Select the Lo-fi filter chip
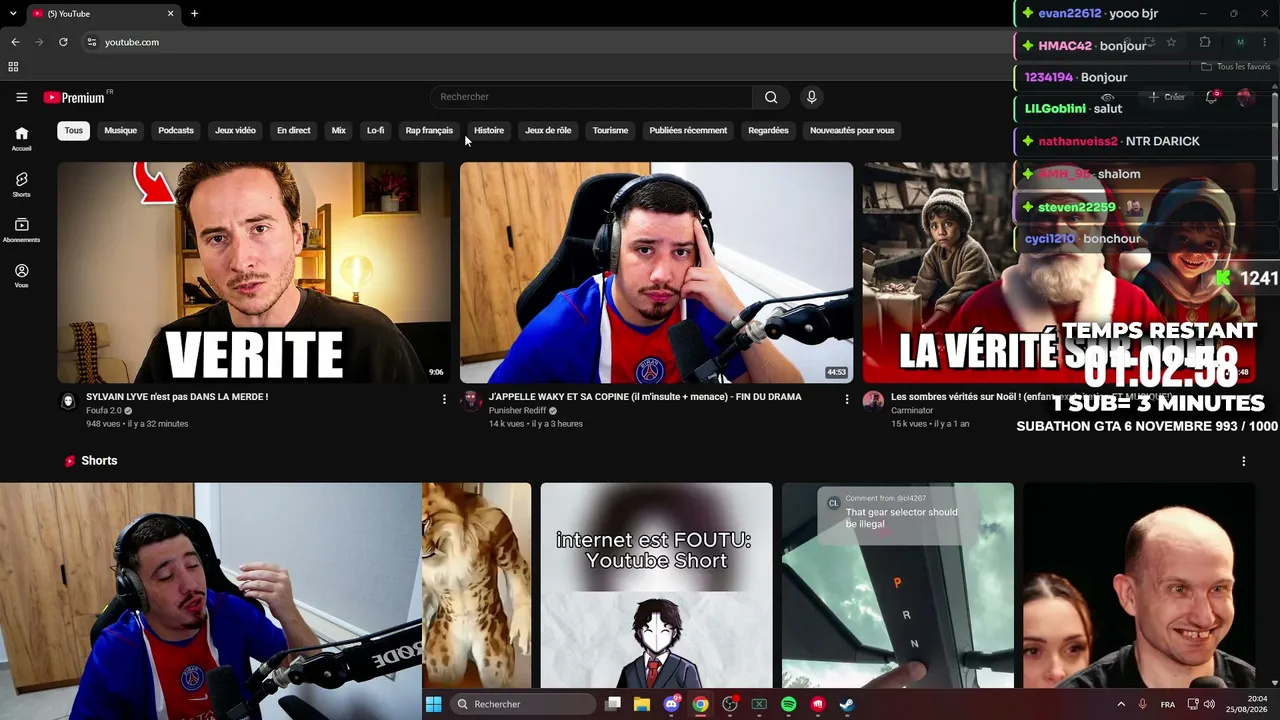1280x720 pixels. tap(375, 130)
